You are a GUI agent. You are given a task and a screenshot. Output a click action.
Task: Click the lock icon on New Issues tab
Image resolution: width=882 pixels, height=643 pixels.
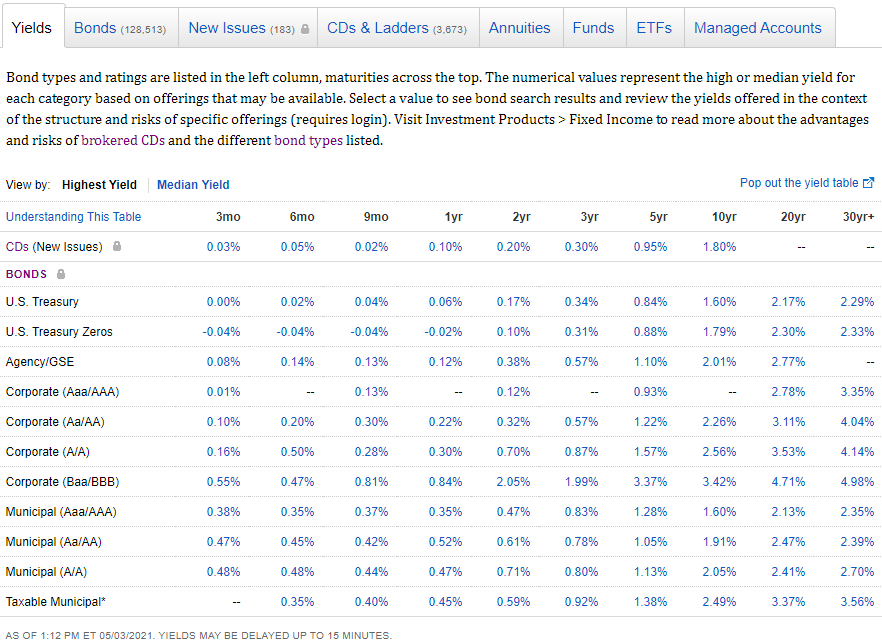coord(305,29)
